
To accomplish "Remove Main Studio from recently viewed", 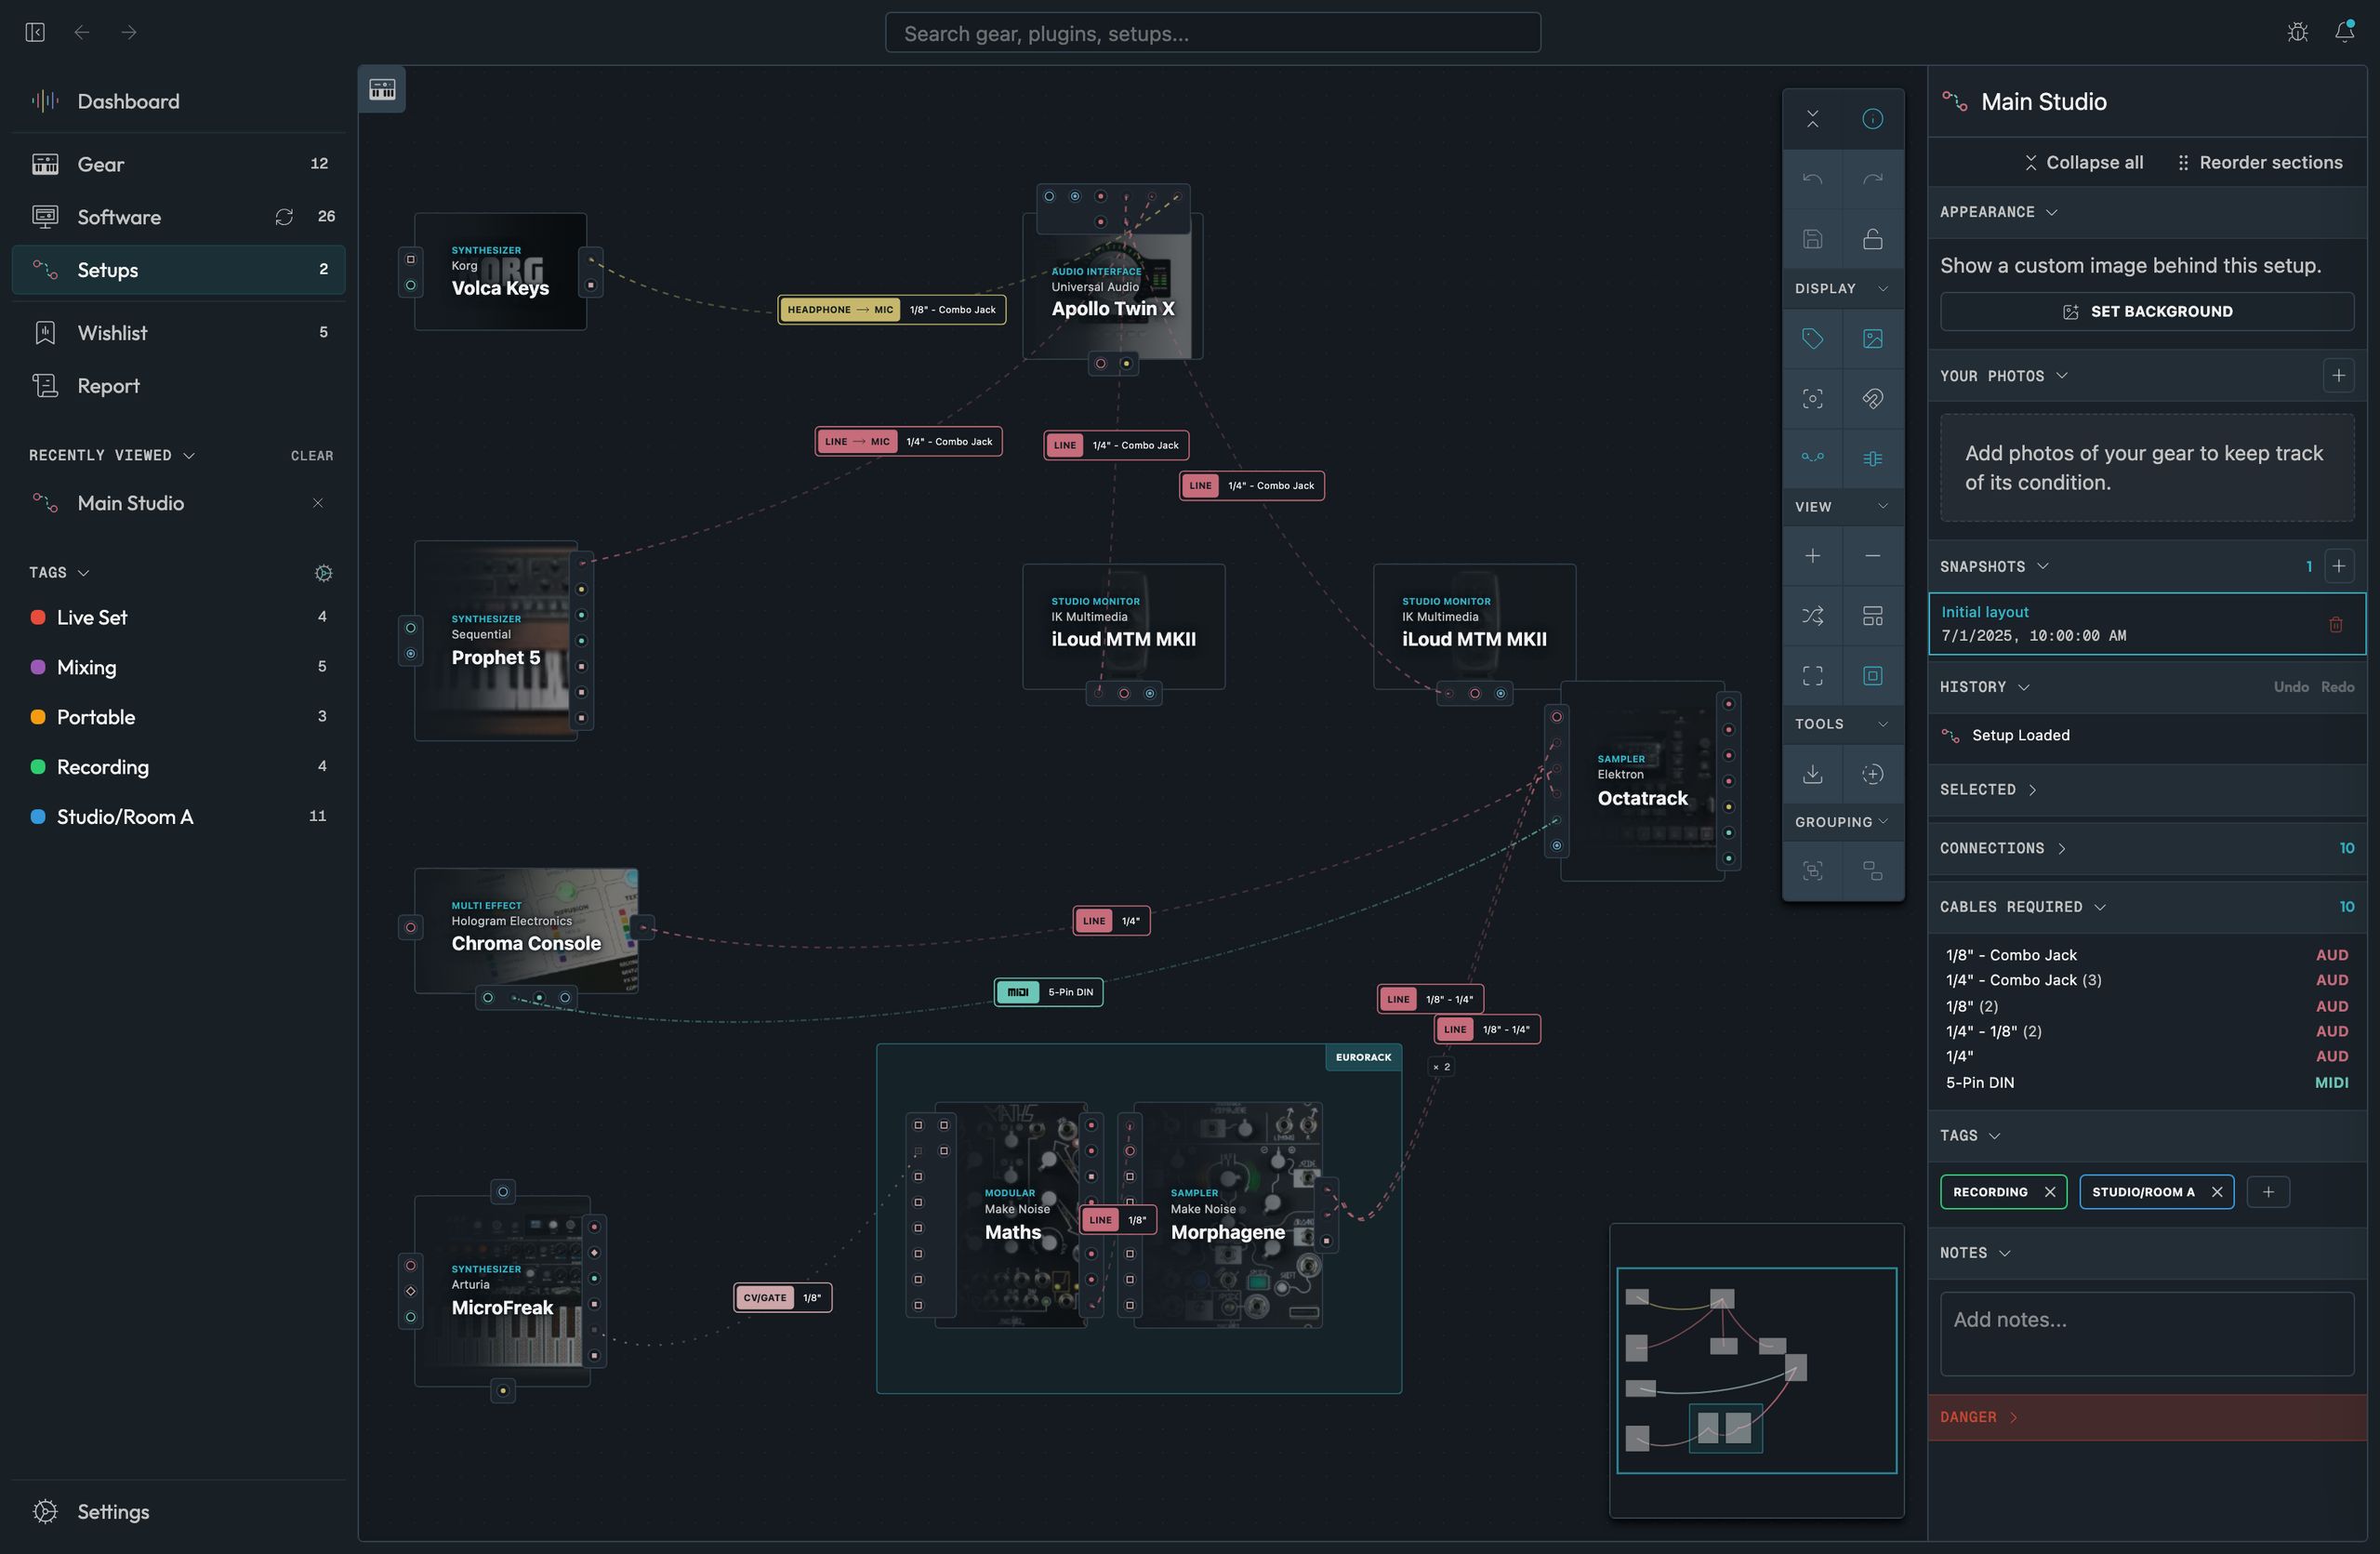I will 318,503.
